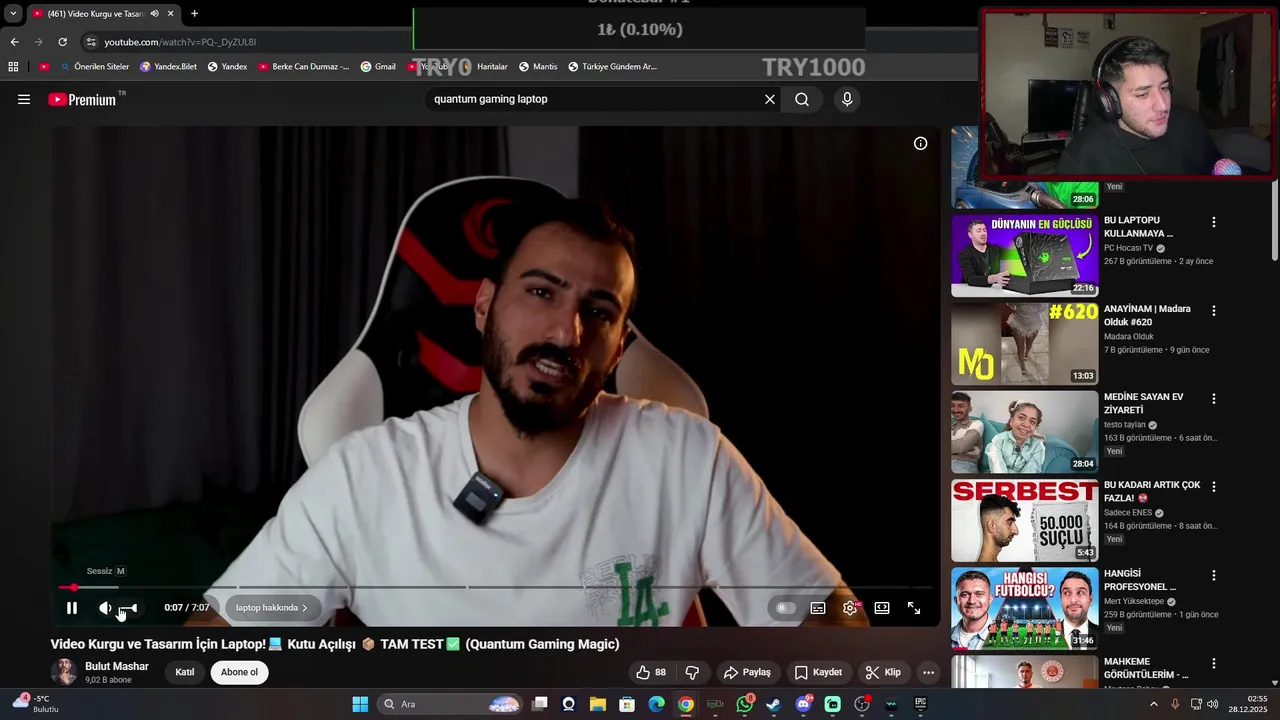Open the Gmail bookmark
Image resolution: width=1280 pixels, height=720 pixels.
(378, 67)
